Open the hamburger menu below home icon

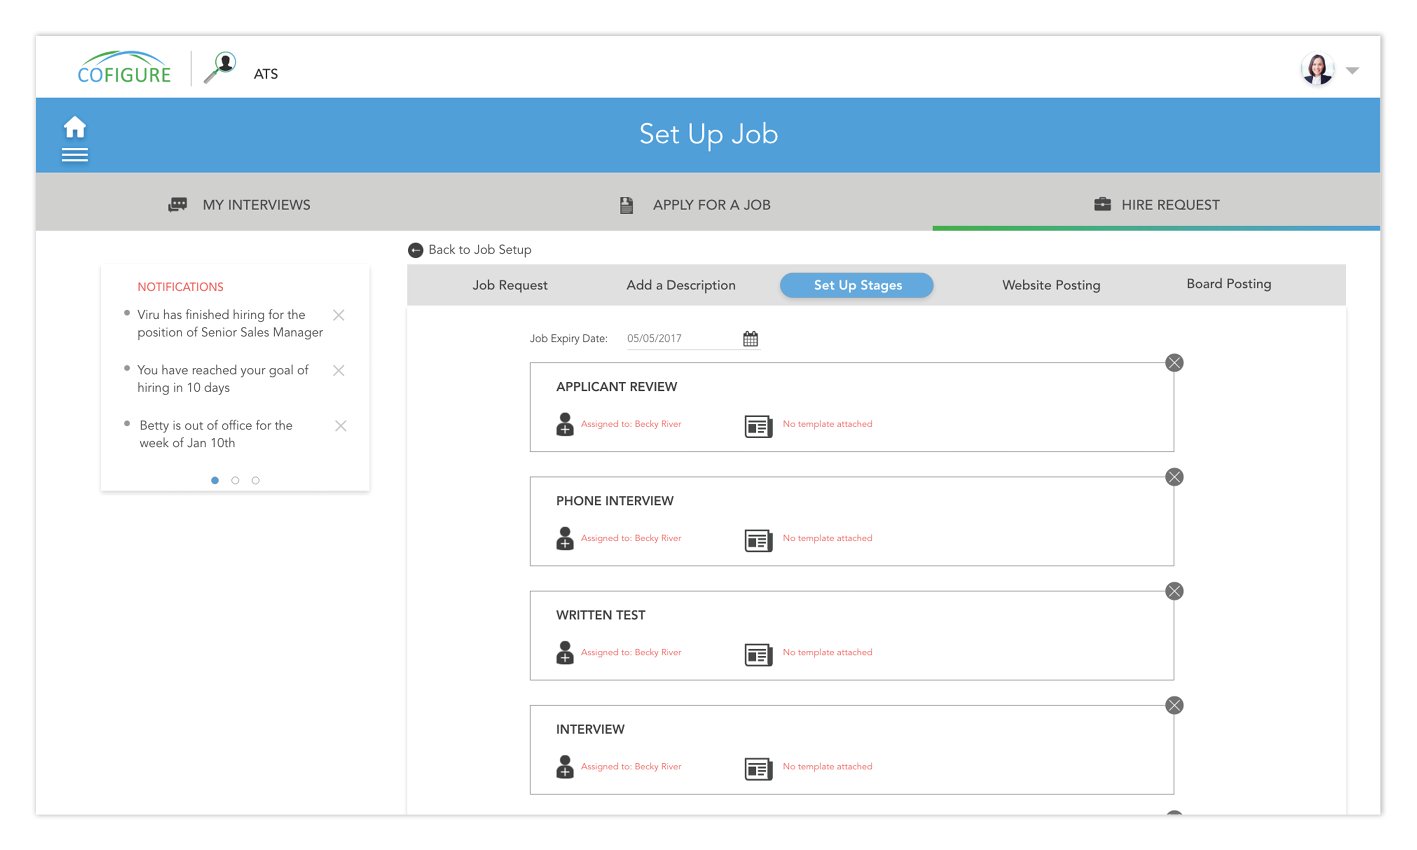coord(75,155)
